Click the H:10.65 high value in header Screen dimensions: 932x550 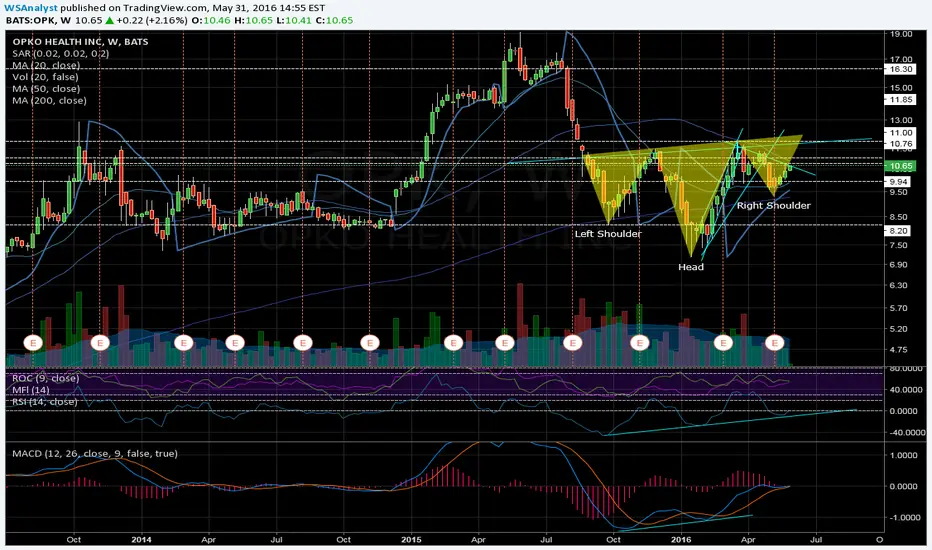point(254,20)
